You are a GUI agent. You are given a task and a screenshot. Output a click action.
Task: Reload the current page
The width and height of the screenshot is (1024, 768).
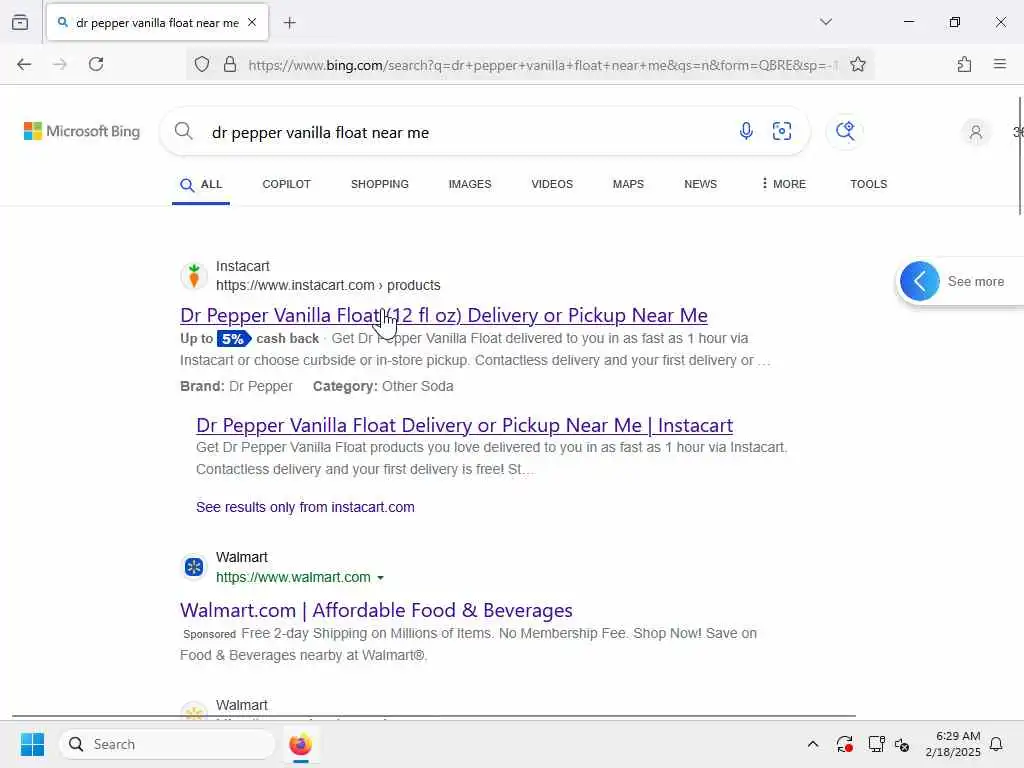tap(96, 64)
